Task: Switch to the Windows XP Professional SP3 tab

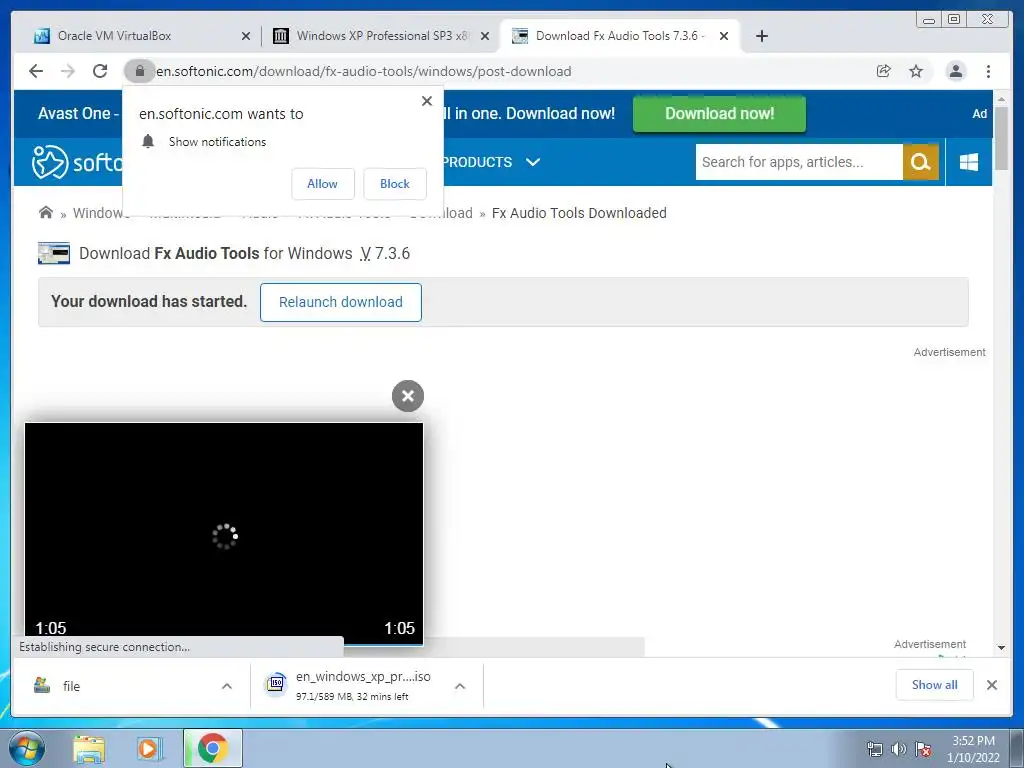Action: click(x=383, y=36)
